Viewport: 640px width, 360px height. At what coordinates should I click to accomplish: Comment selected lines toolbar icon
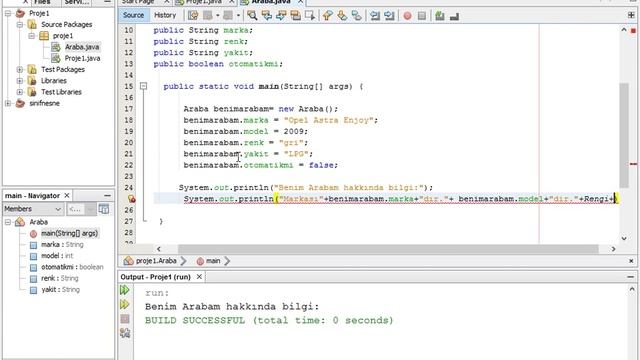pos(440,16)
